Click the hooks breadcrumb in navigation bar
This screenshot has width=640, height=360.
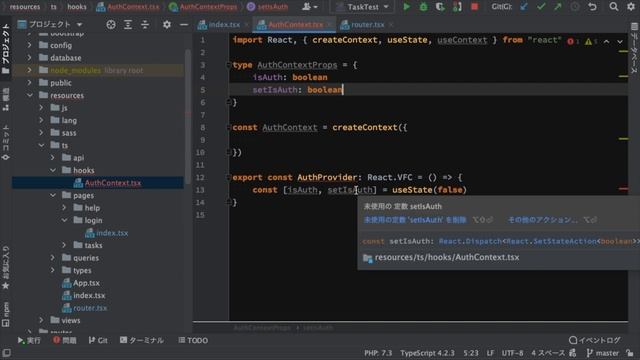coord(77,7)
